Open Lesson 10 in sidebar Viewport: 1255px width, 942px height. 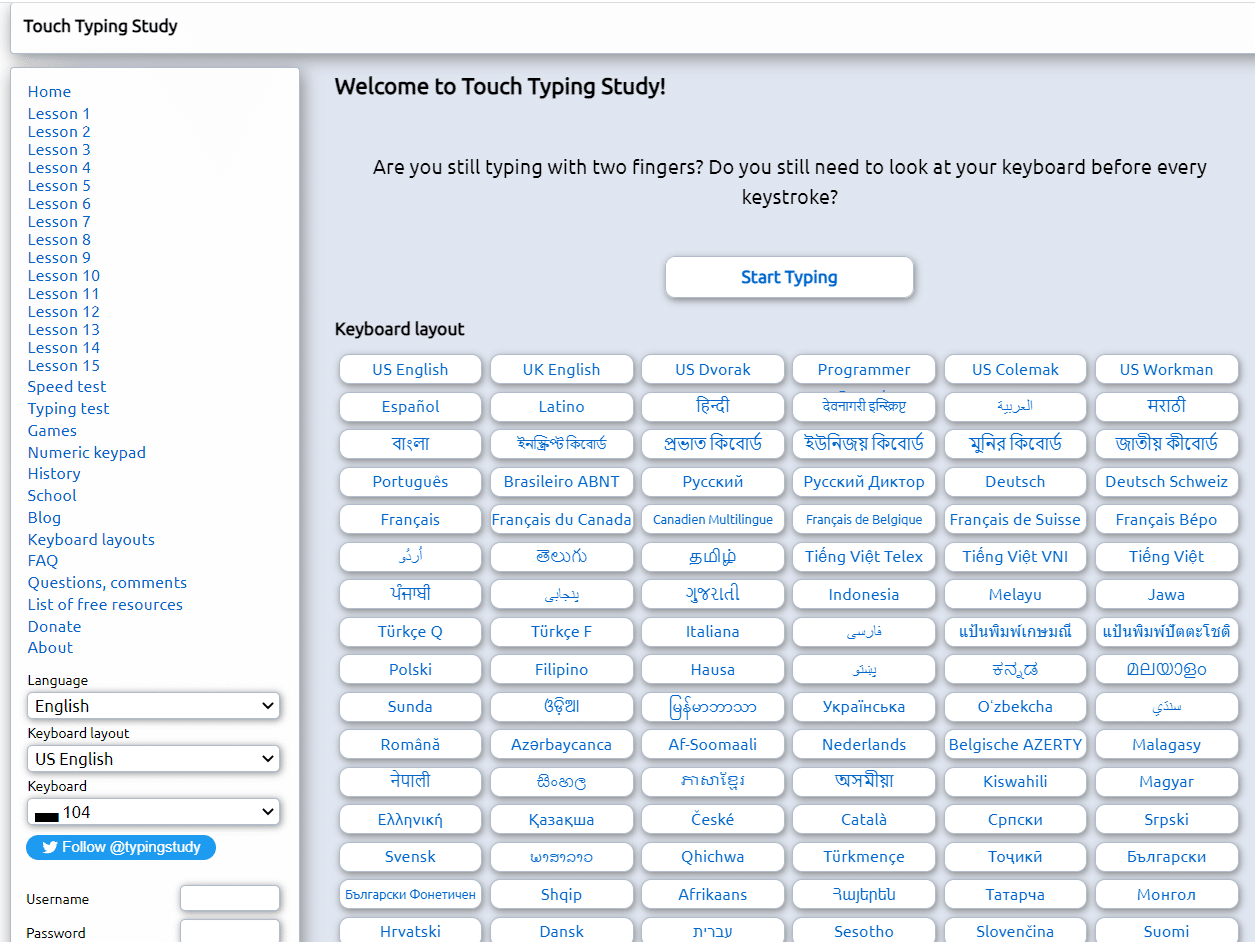[64, 276]
